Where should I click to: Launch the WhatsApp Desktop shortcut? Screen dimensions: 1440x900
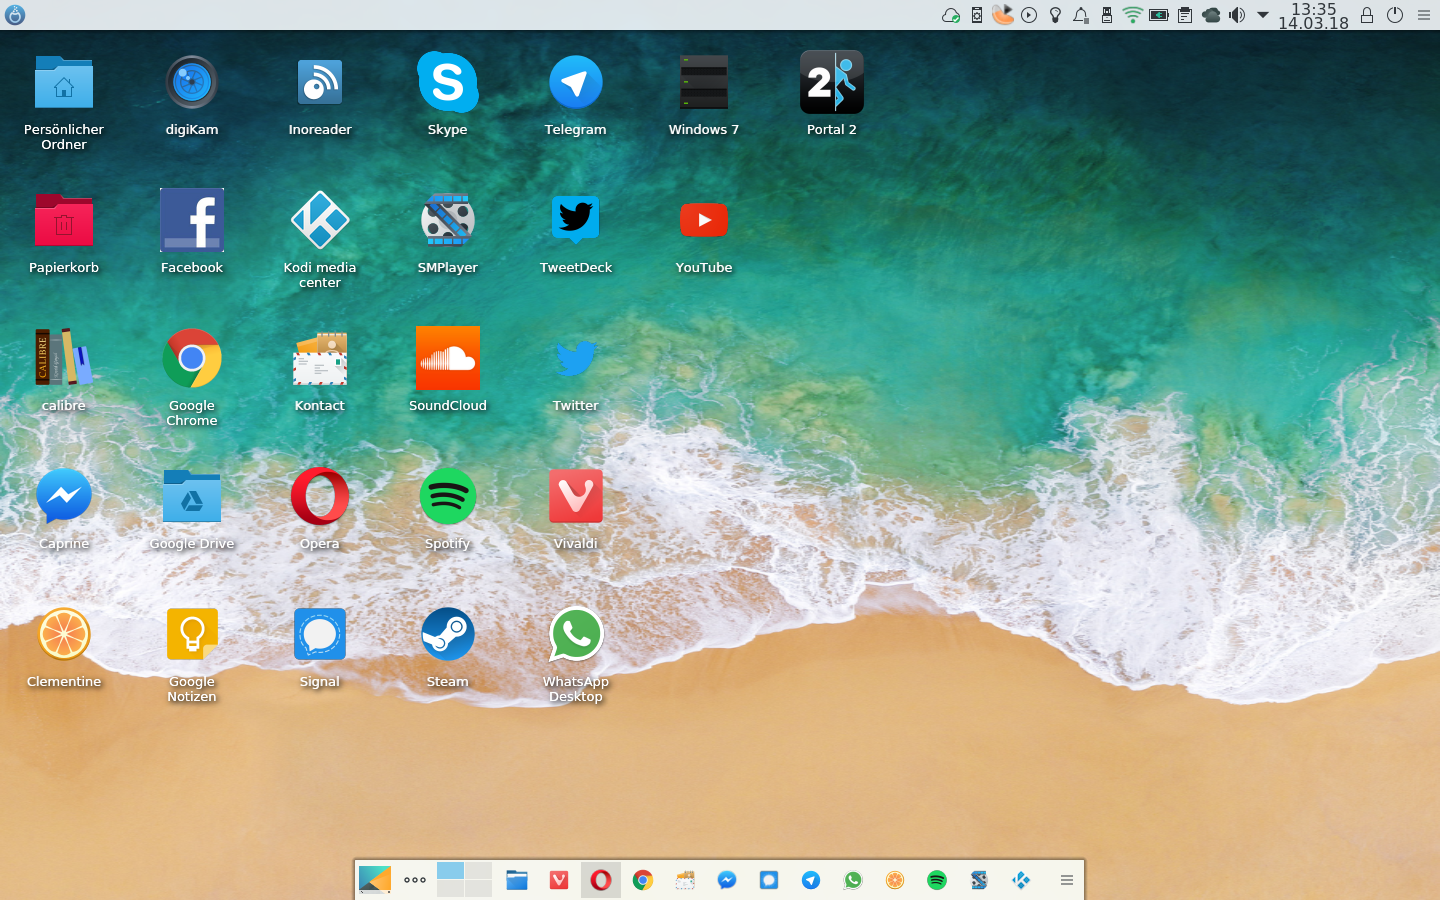[576, 635]
